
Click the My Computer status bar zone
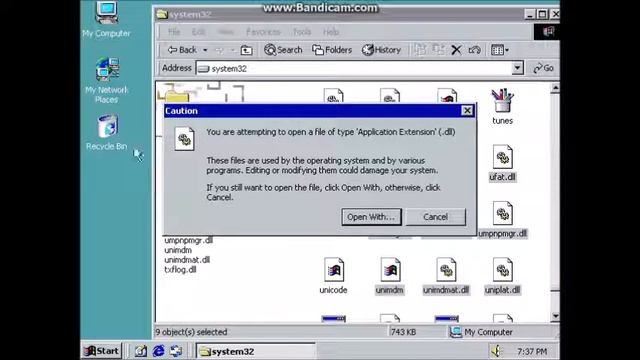(482, 332)
